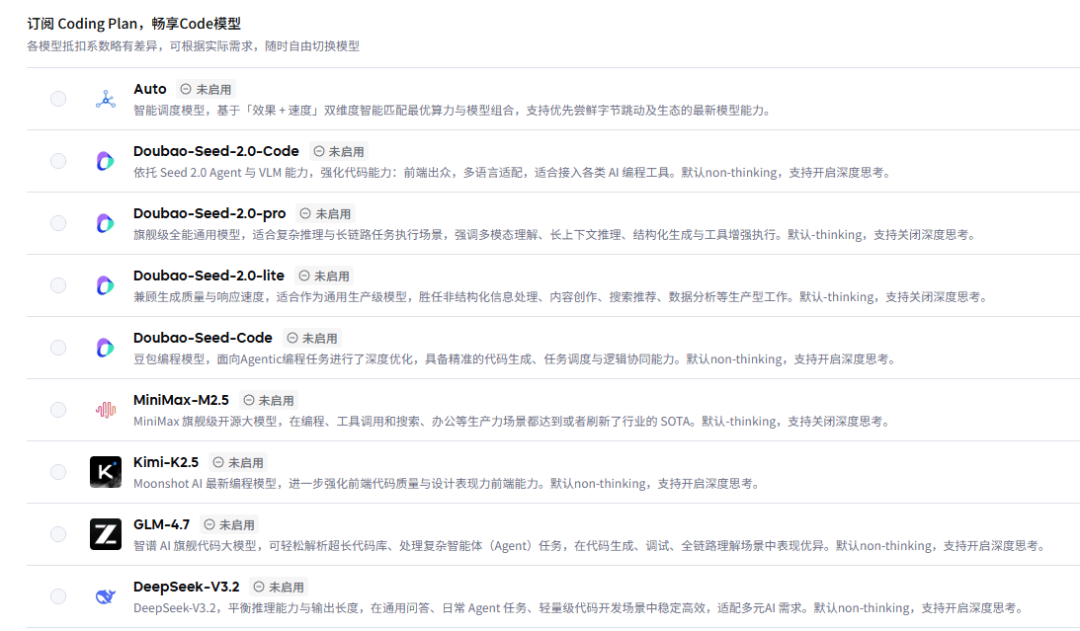Screen dimensions: 1080x631
Task: Click the heading 订阅 Coding Plan，畅享Code模型
Action: [x=134, y=23]
